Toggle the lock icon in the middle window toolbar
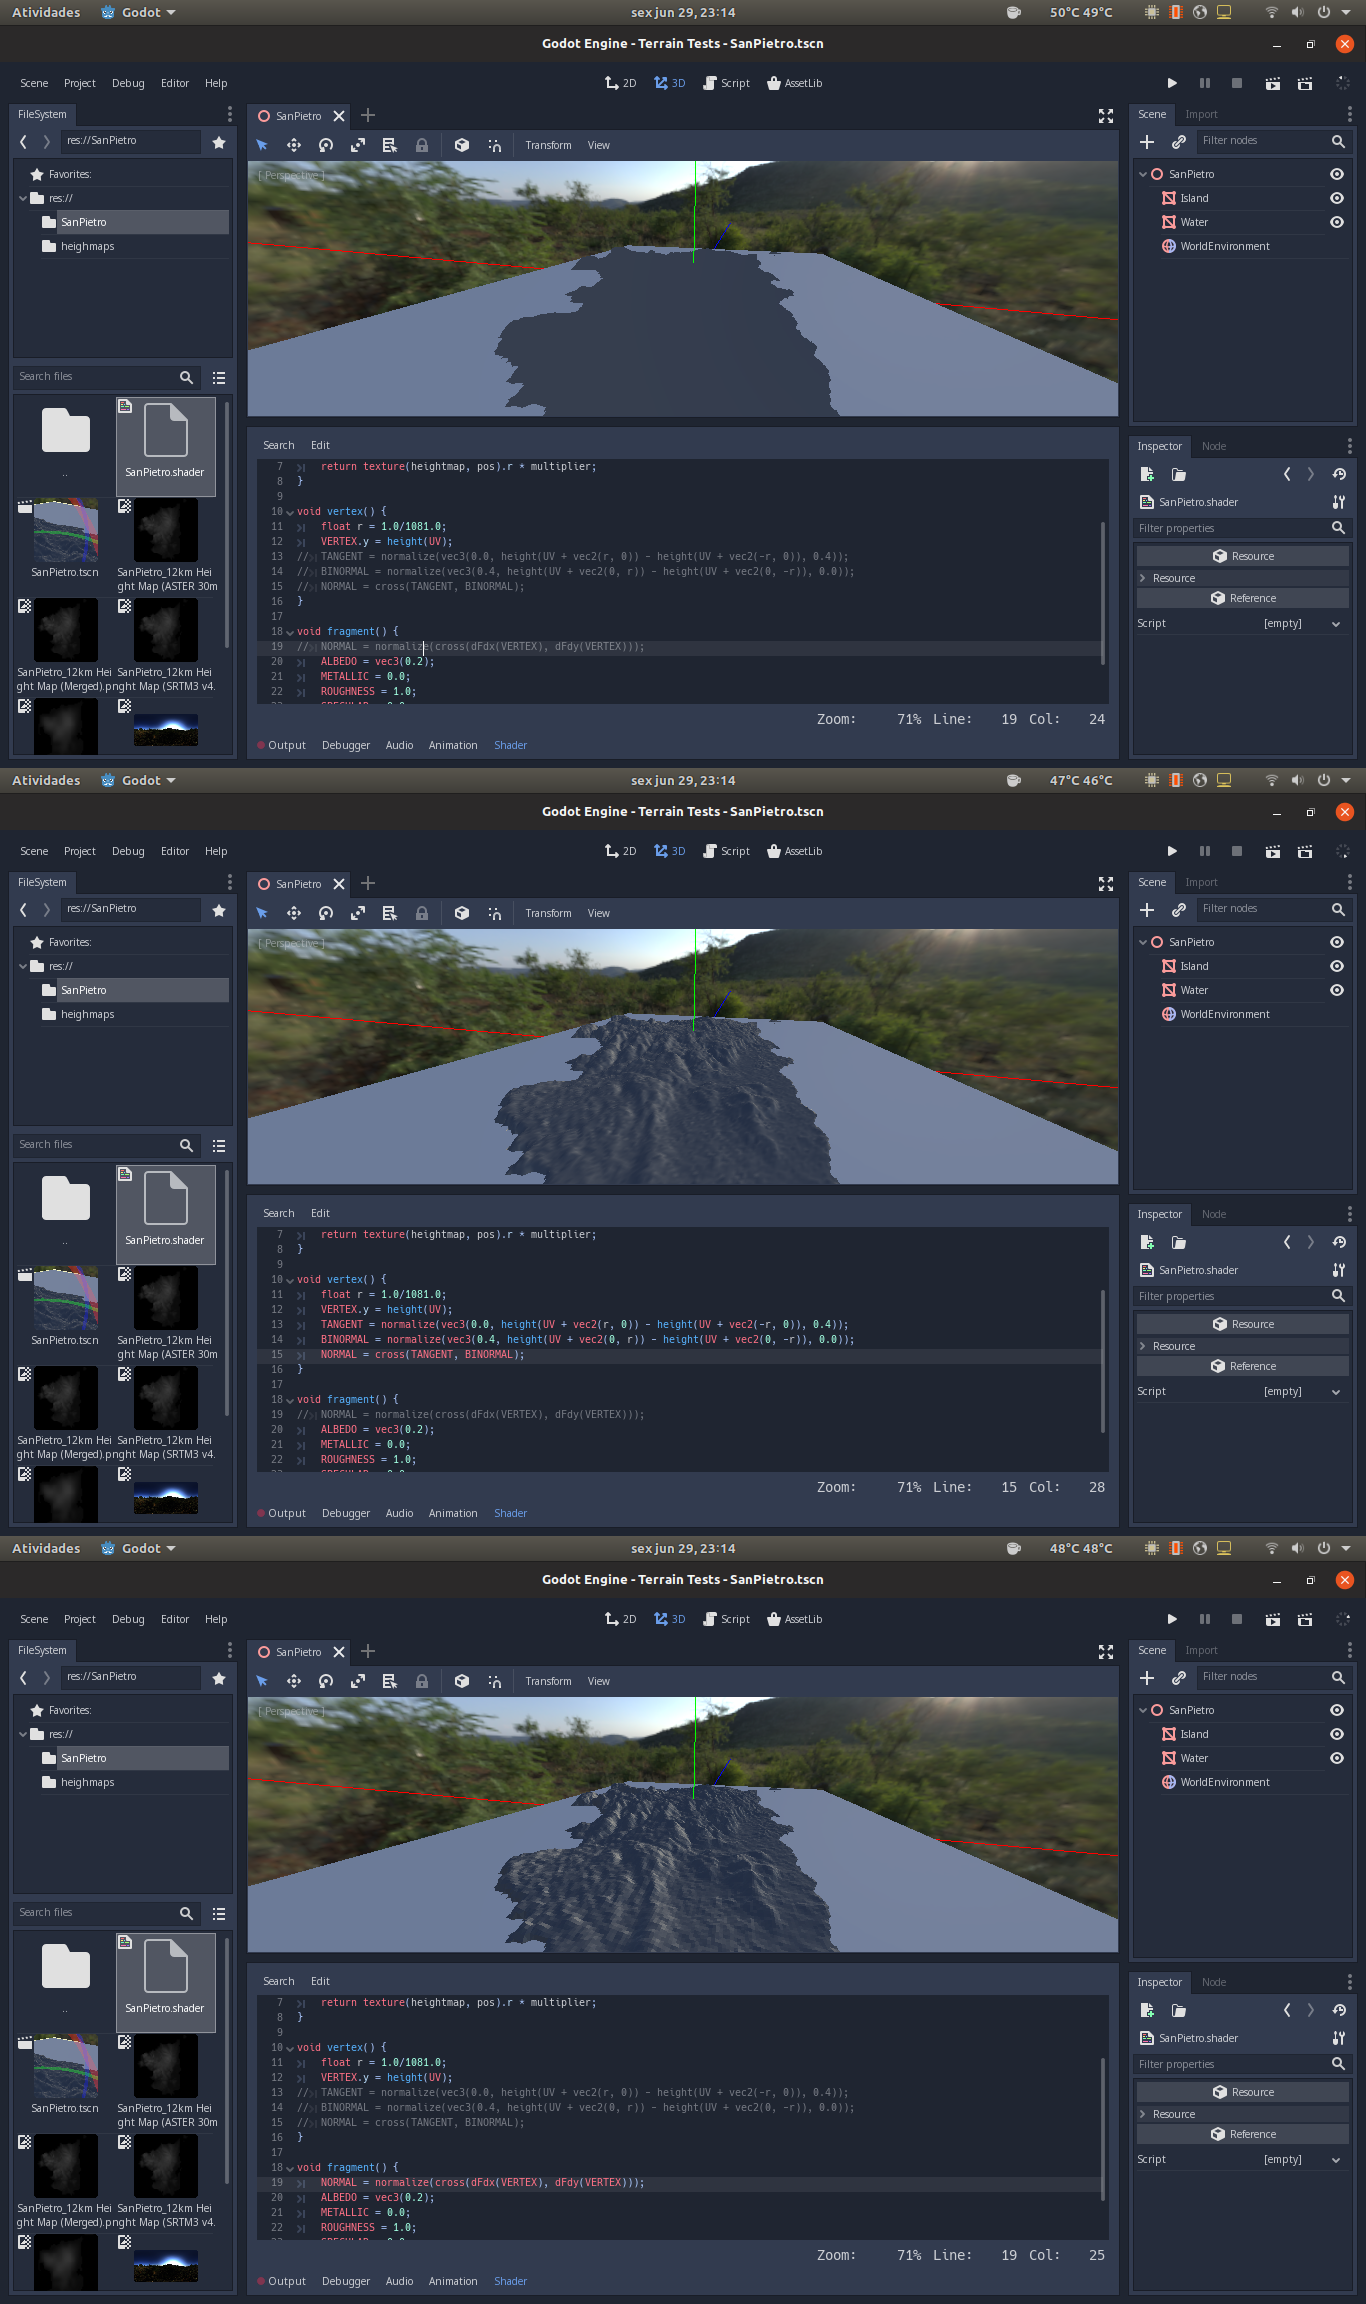Viewport: 1366px width, 2304px height. [x=422, y=913]
